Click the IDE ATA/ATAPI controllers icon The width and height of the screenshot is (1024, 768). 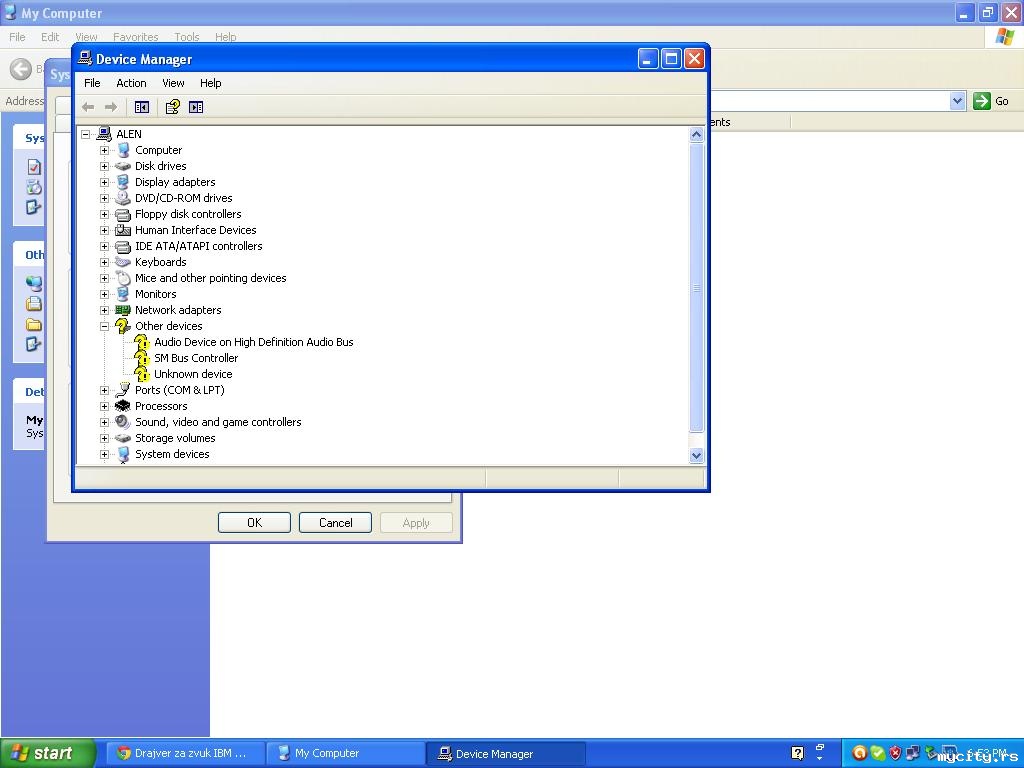coord(123,246)
